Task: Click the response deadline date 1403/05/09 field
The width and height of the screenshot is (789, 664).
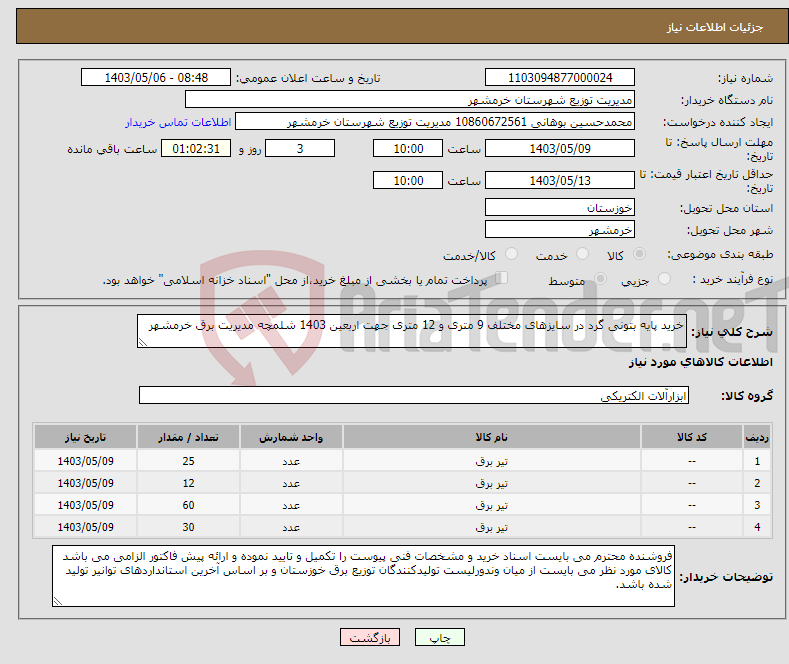Action: coord(560,148)
